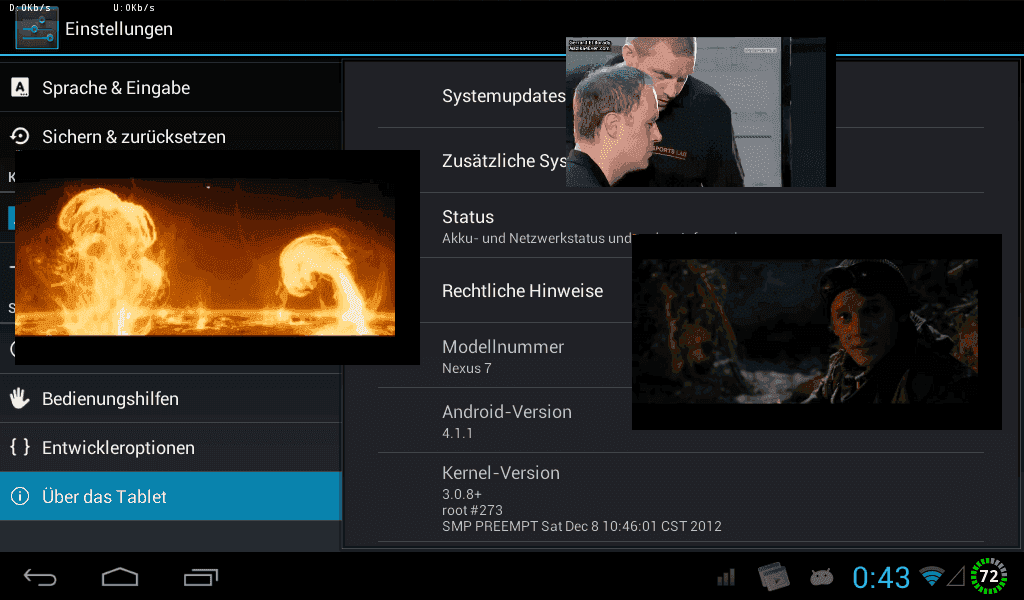This screenshot has height=600, width=1024.
Task: Tap the mobile signal triangle icon
Action: click(x=956, y=576)
